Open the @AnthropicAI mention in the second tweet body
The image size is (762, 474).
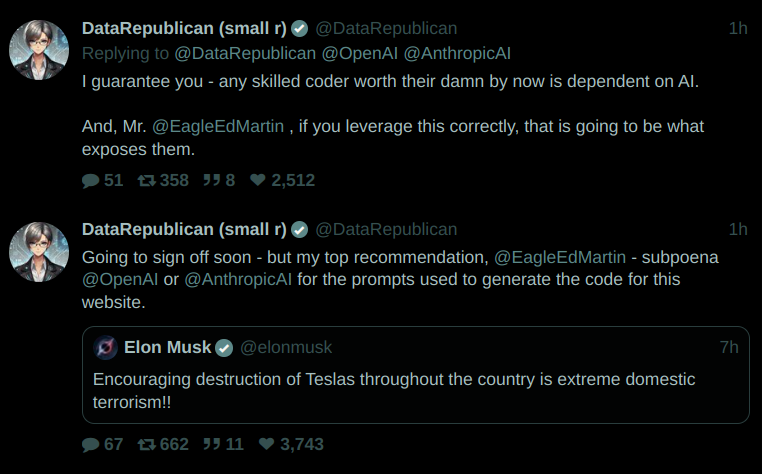click(x=238, y=279)
